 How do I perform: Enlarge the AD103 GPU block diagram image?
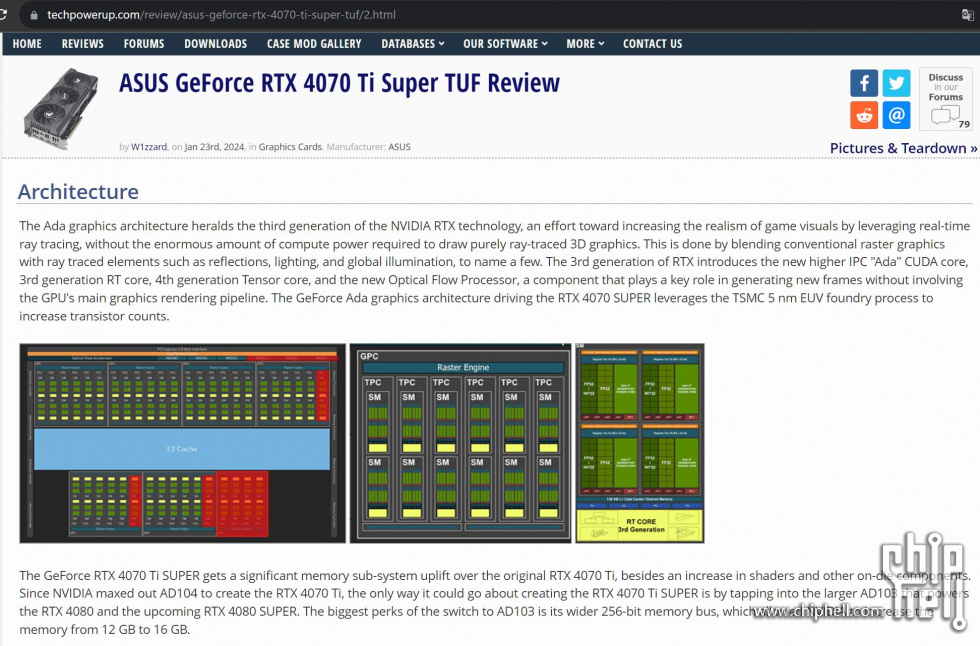[182, 443]
